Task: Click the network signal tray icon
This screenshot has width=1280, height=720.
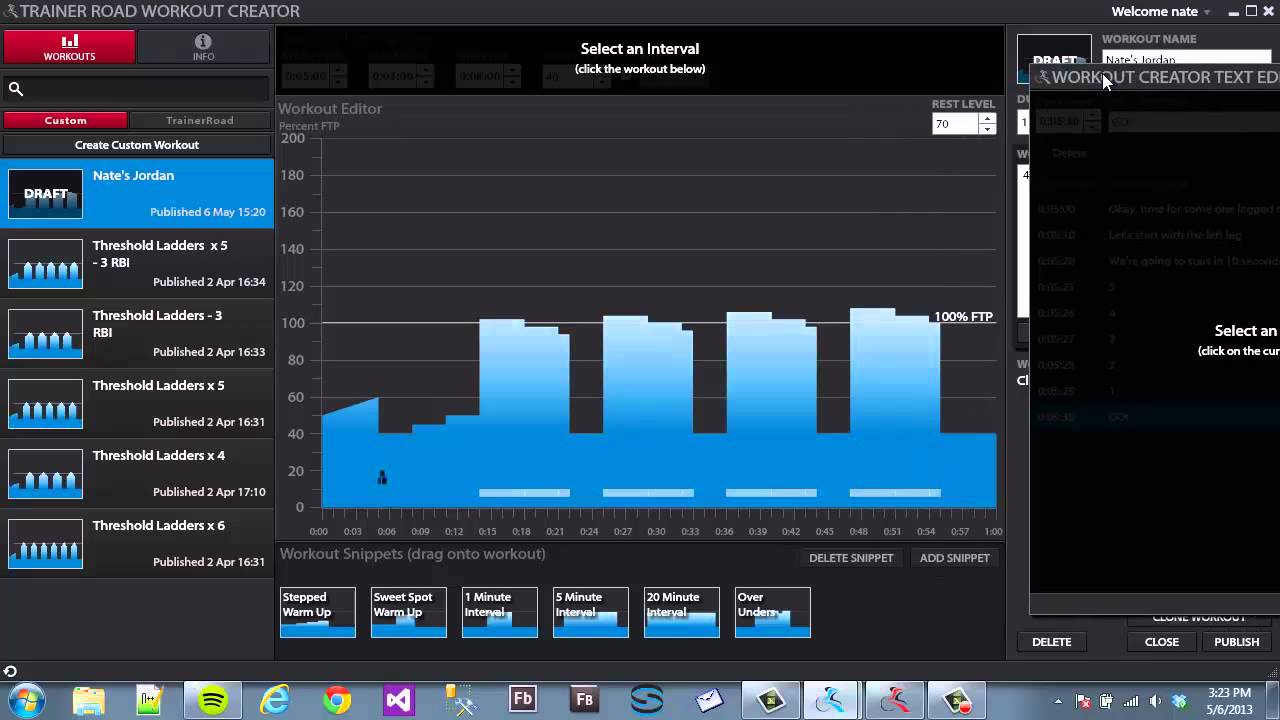Action: pyautogui.click(x=1131, y=701)
